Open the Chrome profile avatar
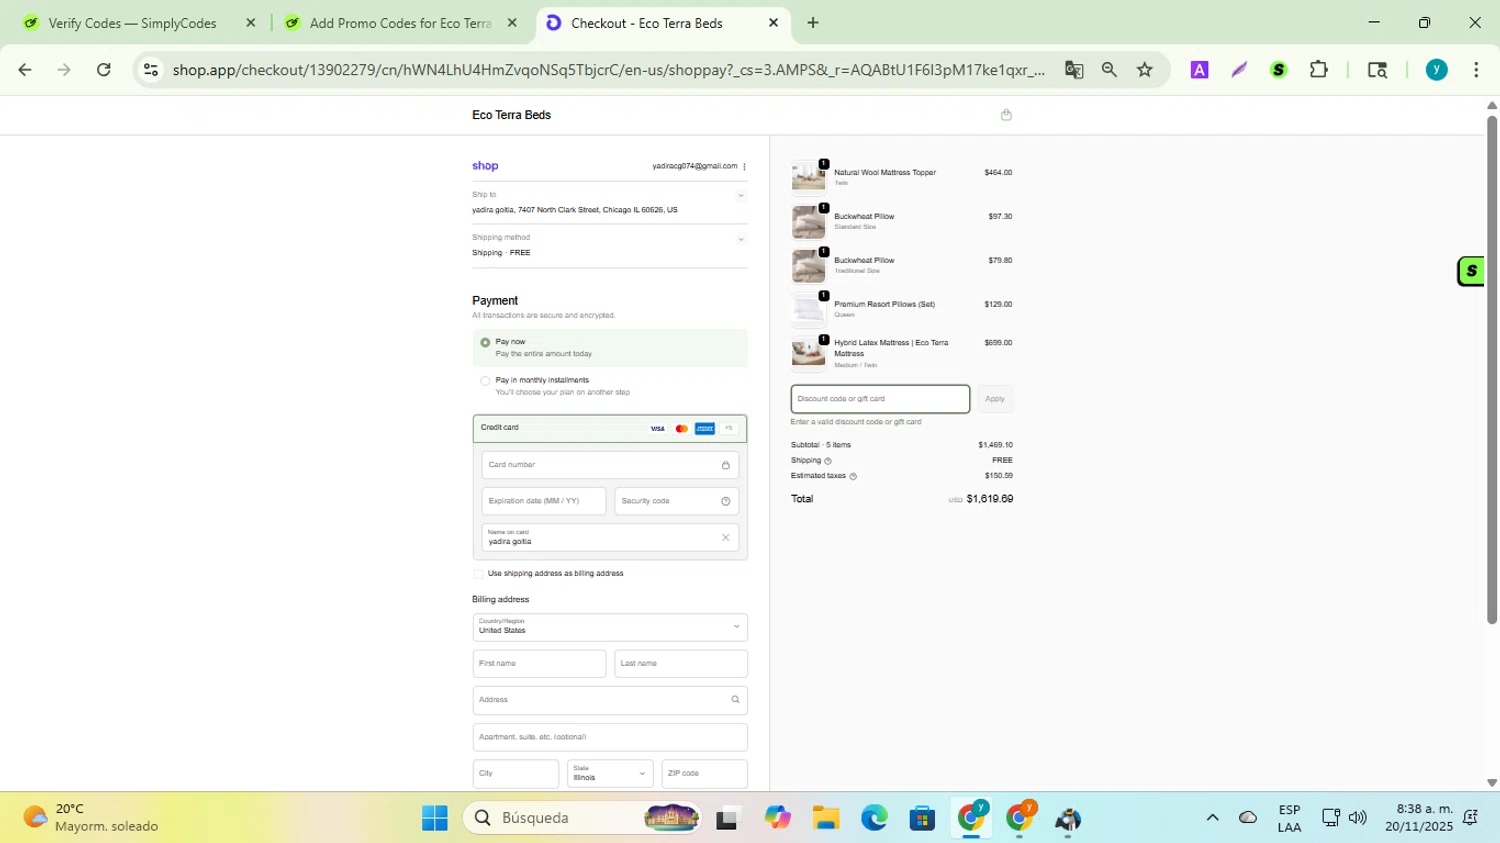Screen dimensions: 1500x843 coord(1436,70)
